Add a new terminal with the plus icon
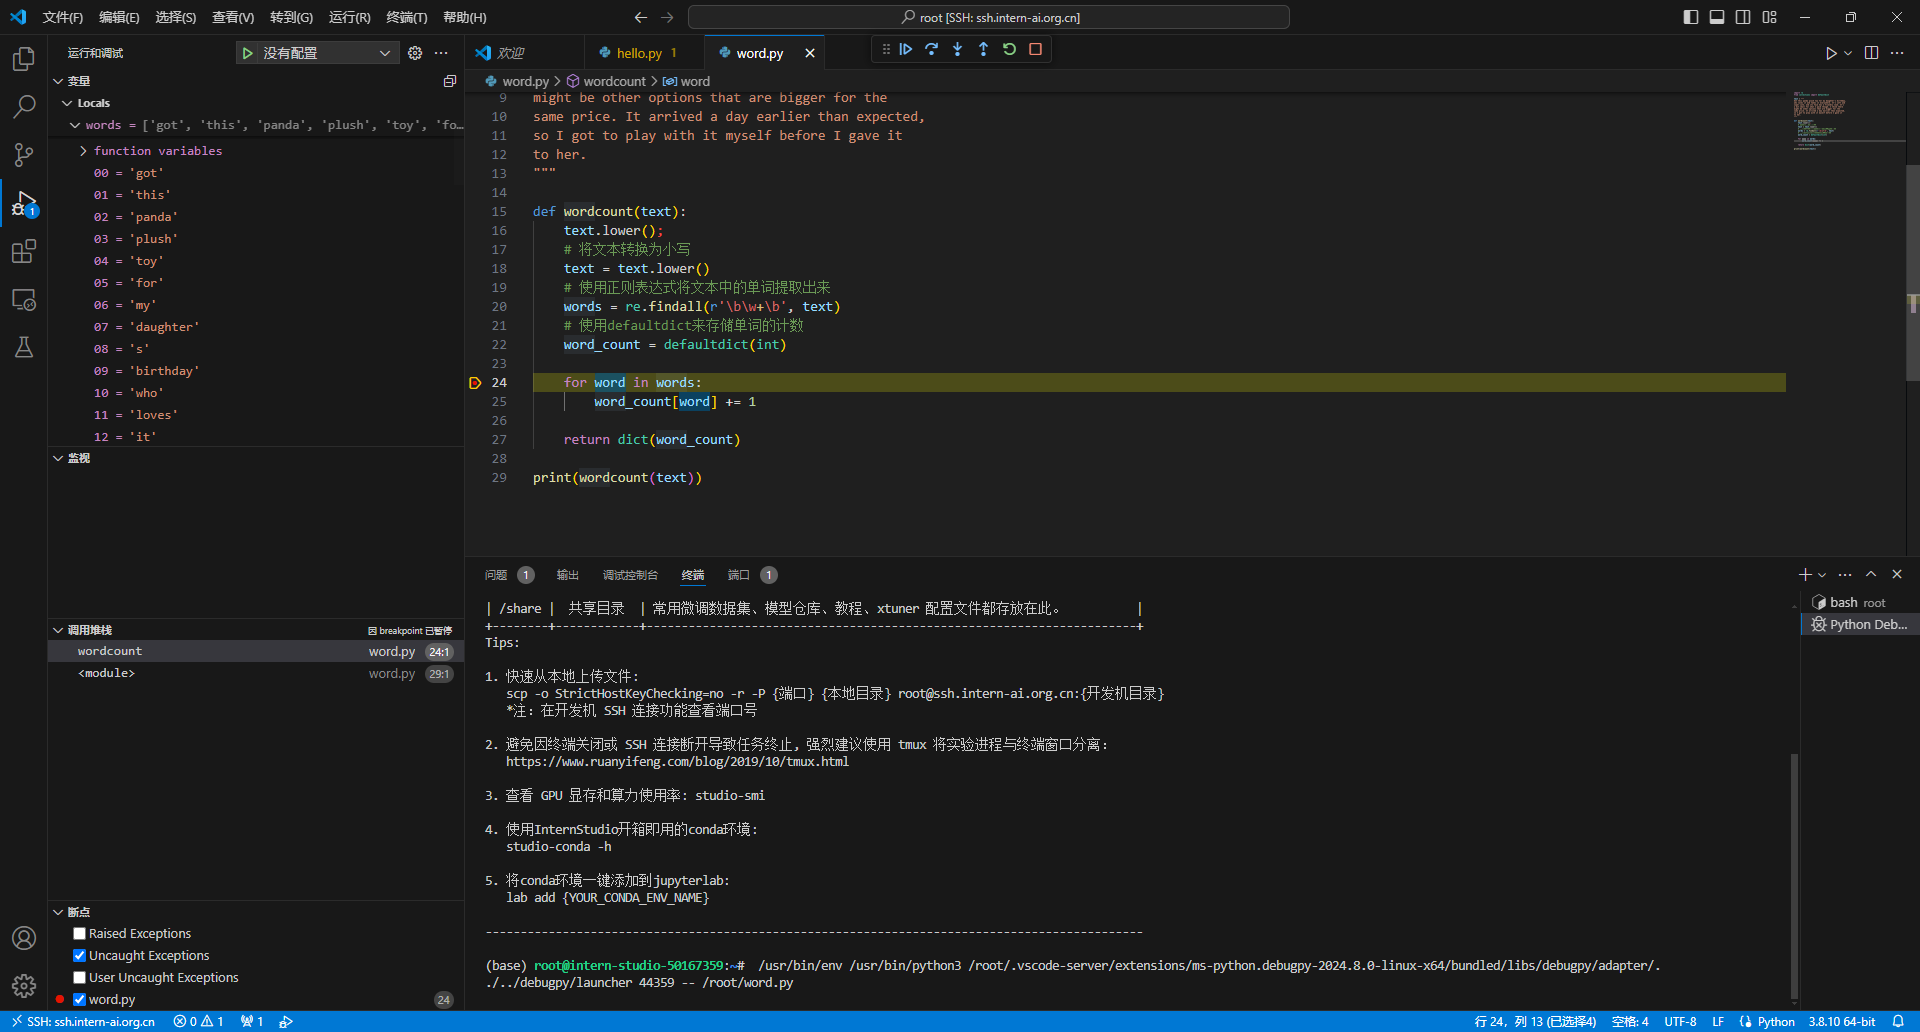Viewport: 1920px width, 1032px height. coord(1805,575)
